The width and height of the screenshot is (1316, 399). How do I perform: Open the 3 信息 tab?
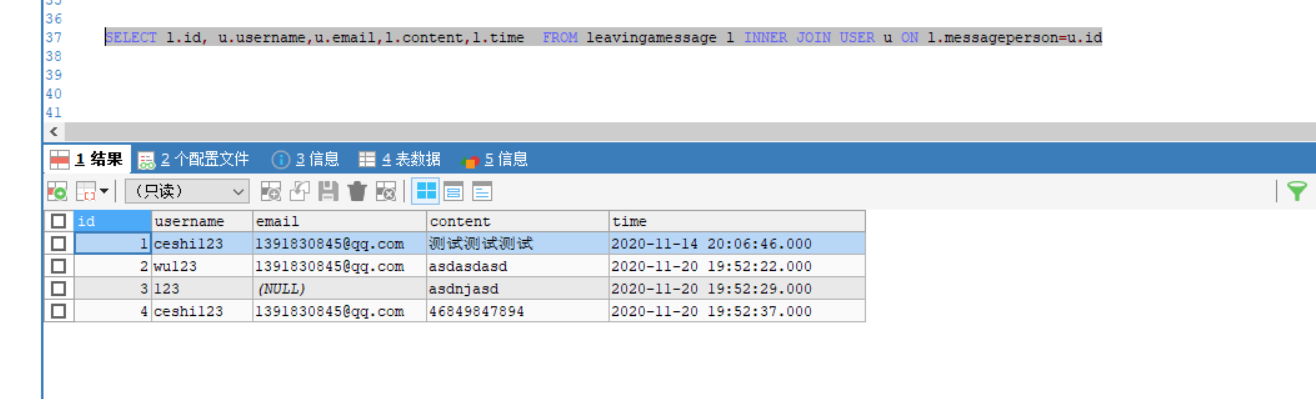(x=305, y=159)
